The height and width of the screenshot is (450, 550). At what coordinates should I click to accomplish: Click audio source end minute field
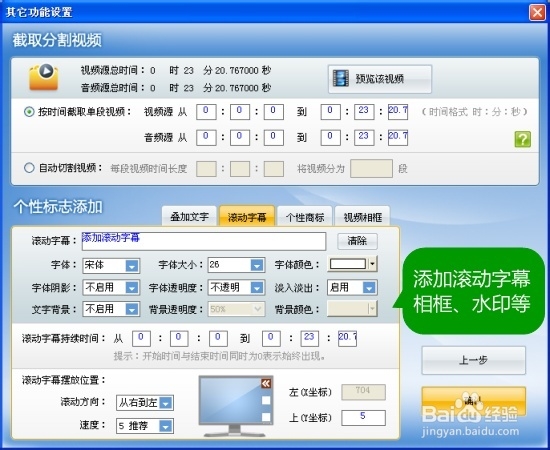tap(364, 137)
